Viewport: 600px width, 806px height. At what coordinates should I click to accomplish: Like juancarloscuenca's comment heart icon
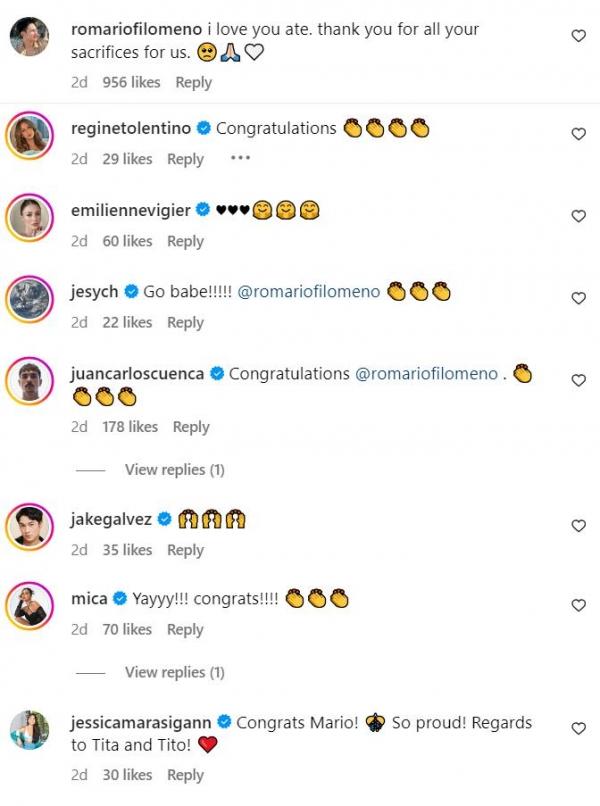tap(577, 380)
